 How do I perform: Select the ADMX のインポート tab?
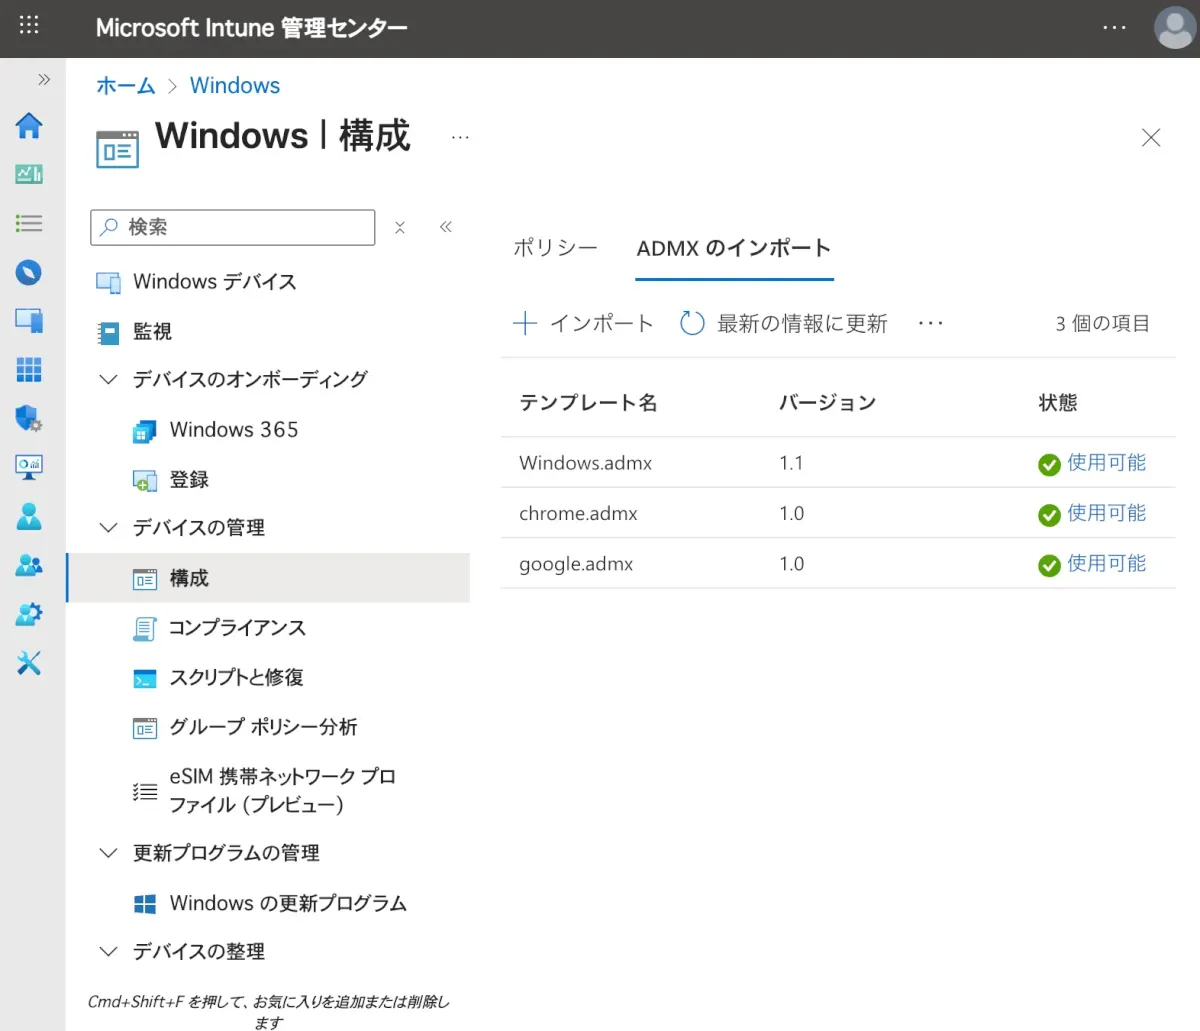(x=734, y=248)
